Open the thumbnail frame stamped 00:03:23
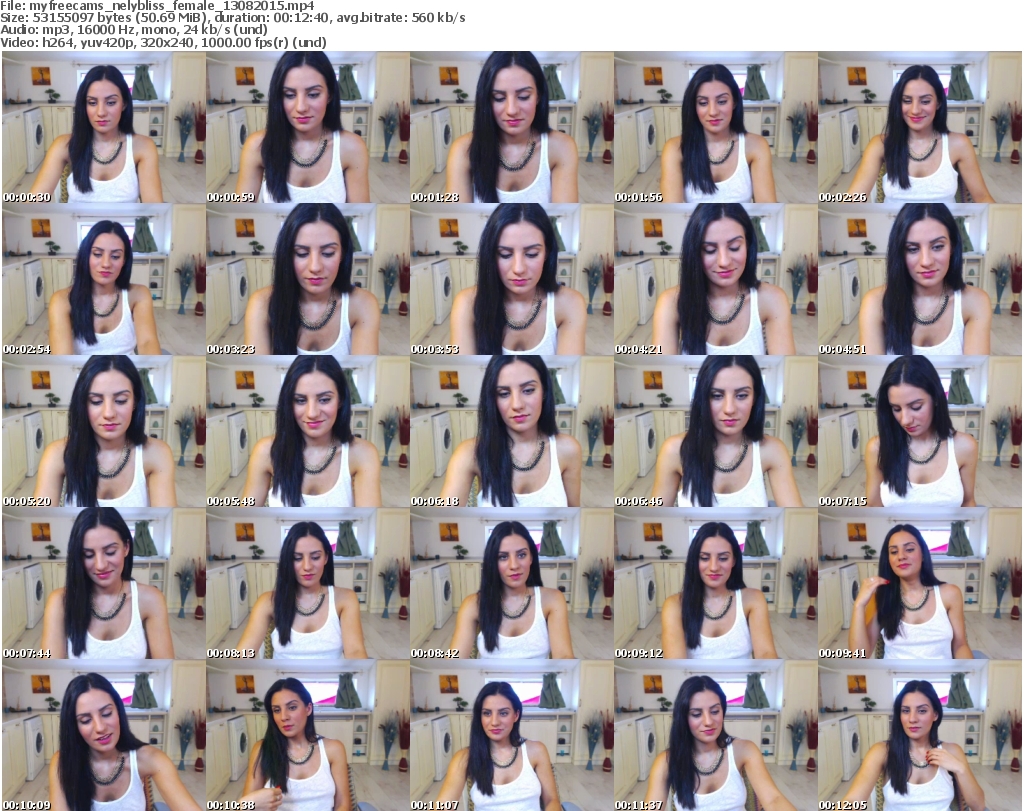 (308, 279)
